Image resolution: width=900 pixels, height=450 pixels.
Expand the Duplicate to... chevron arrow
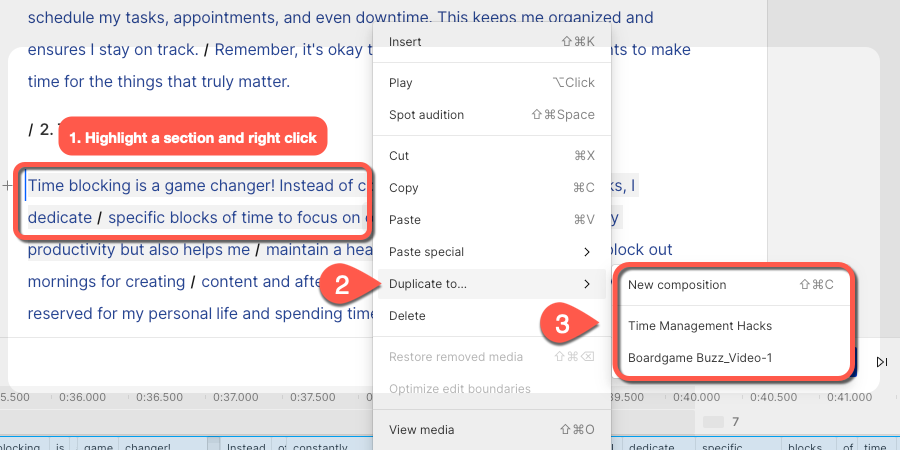[587, 284]
